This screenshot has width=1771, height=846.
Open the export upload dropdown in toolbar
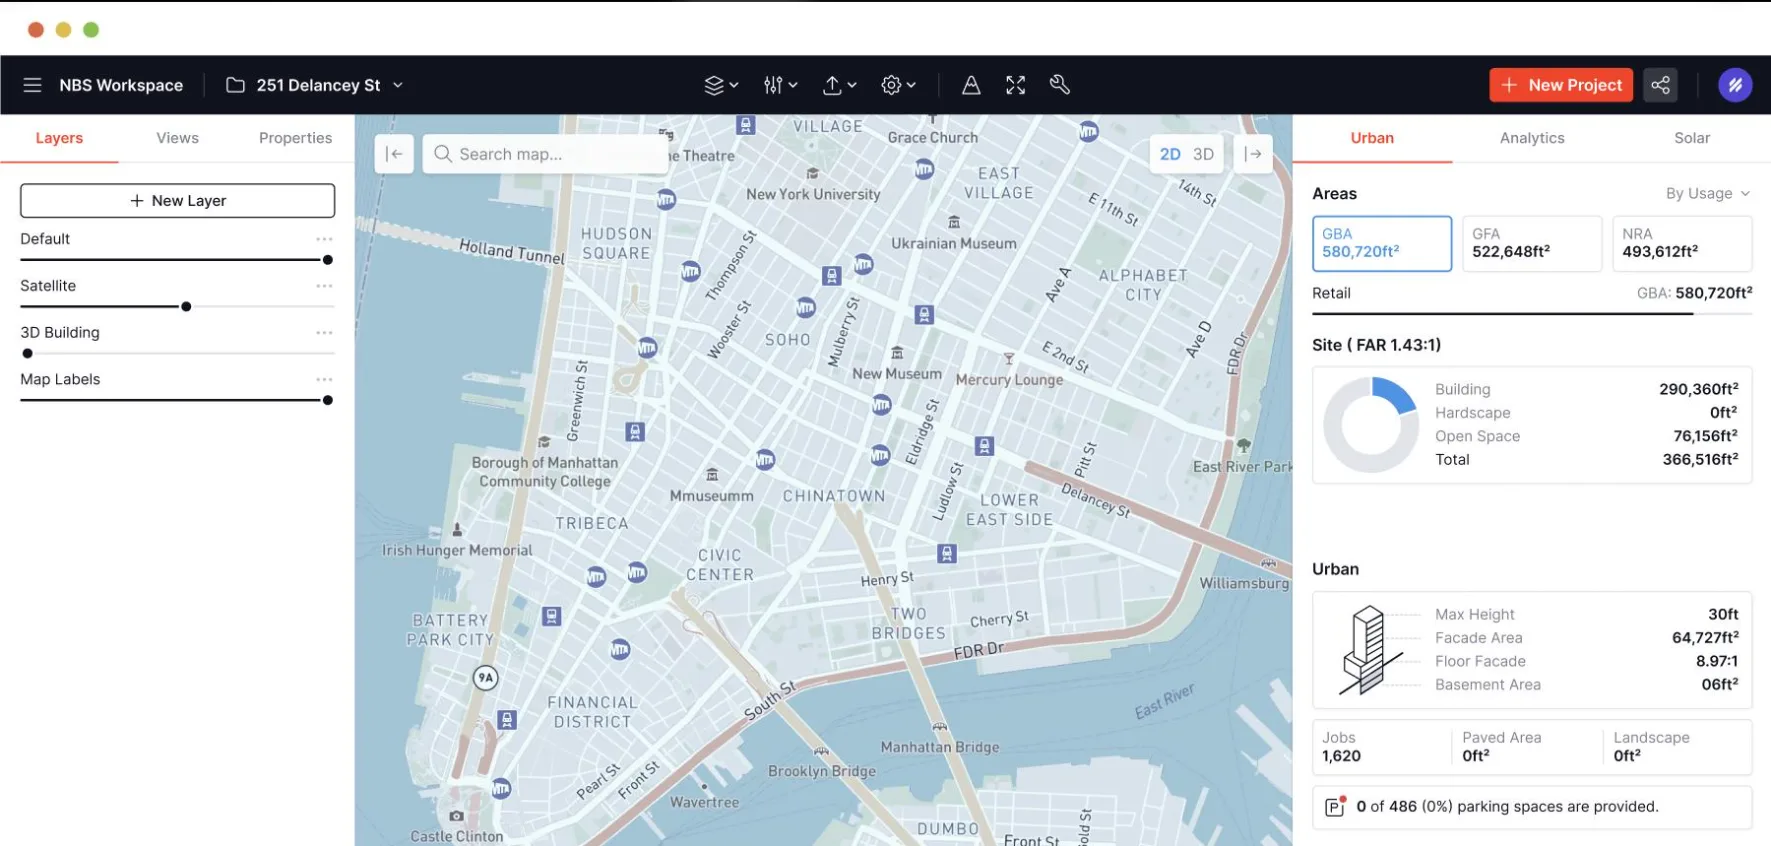click(x=839, y=85)
